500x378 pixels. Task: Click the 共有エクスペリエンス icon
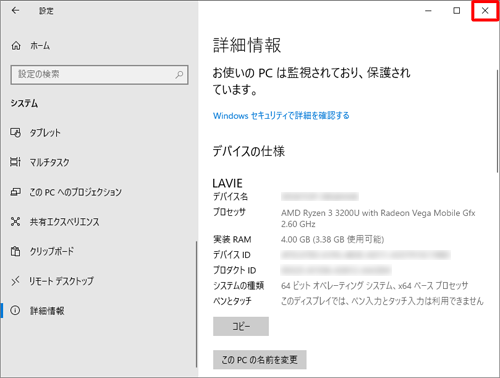pyautogui.click(x=16, y=222)
